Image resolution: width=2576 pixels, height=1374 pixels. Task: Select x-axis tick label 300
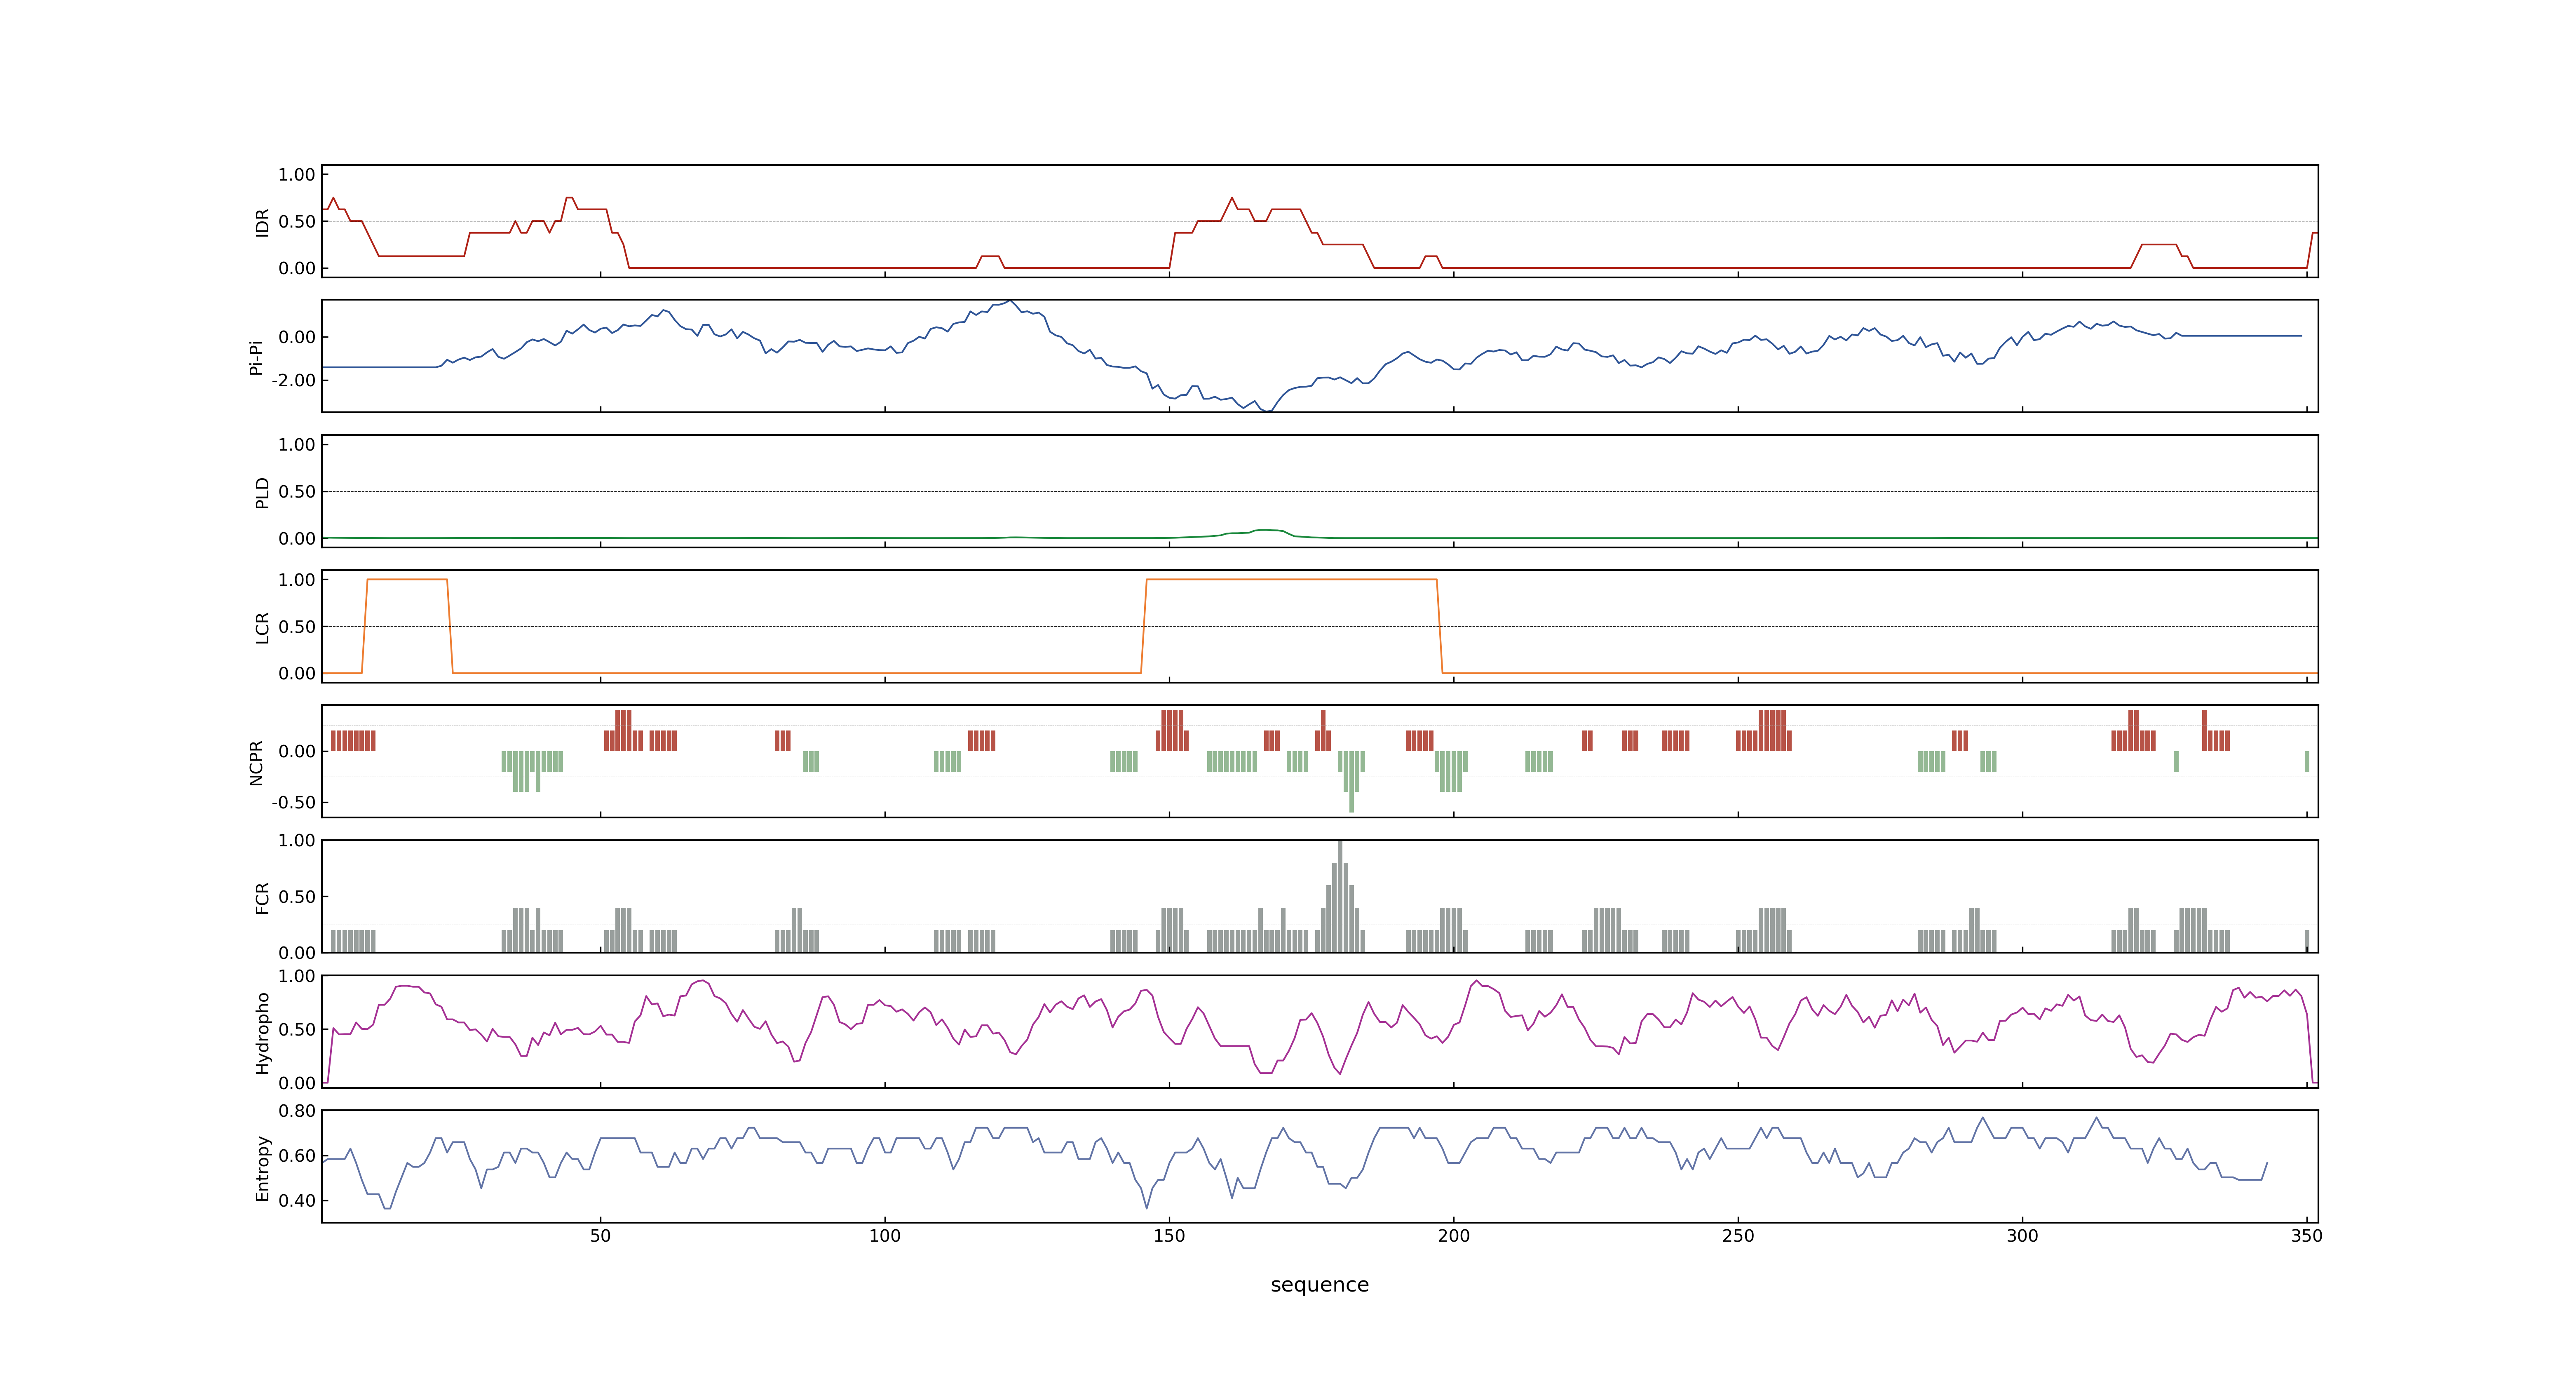tap(2022, 1236)
